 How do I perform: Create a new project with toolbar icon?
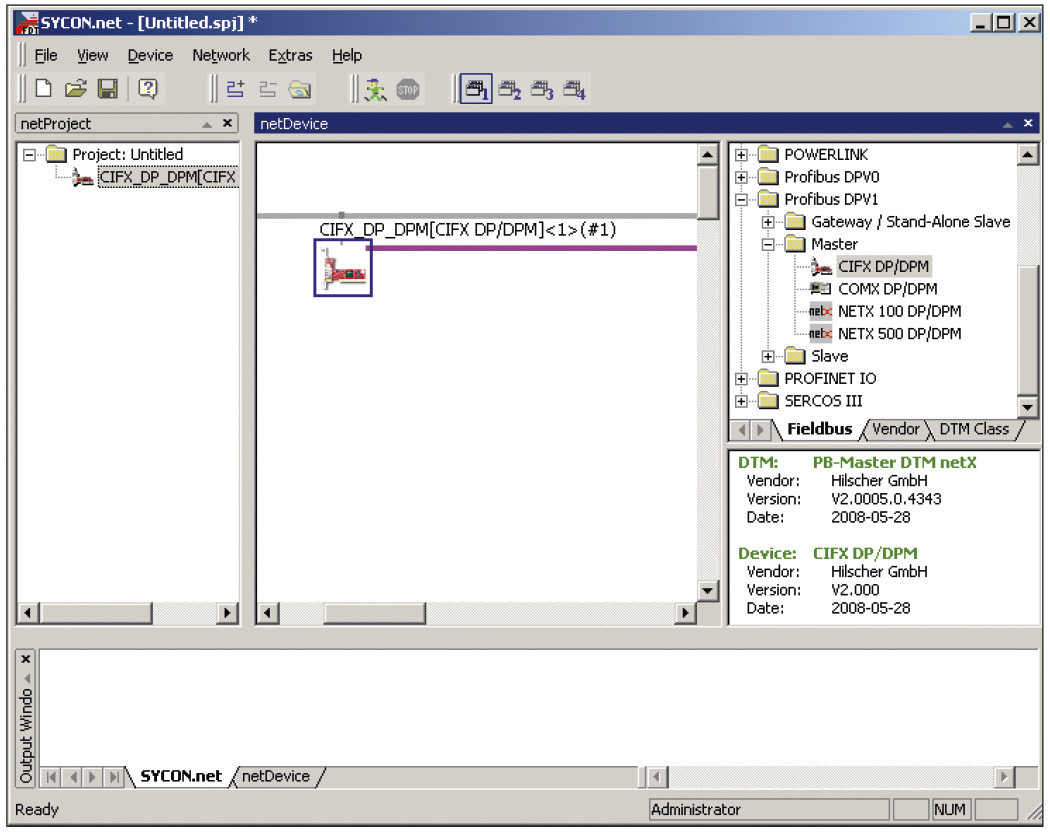tap(44, 89)
